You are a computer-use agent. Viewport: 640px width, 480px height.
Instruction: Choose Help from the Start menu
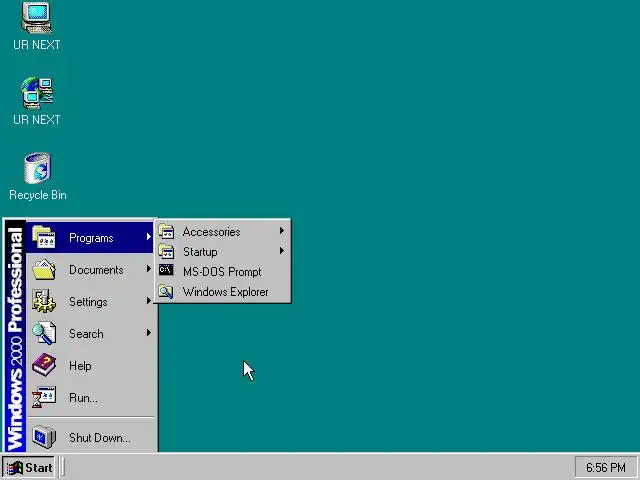tap(90, 366)
